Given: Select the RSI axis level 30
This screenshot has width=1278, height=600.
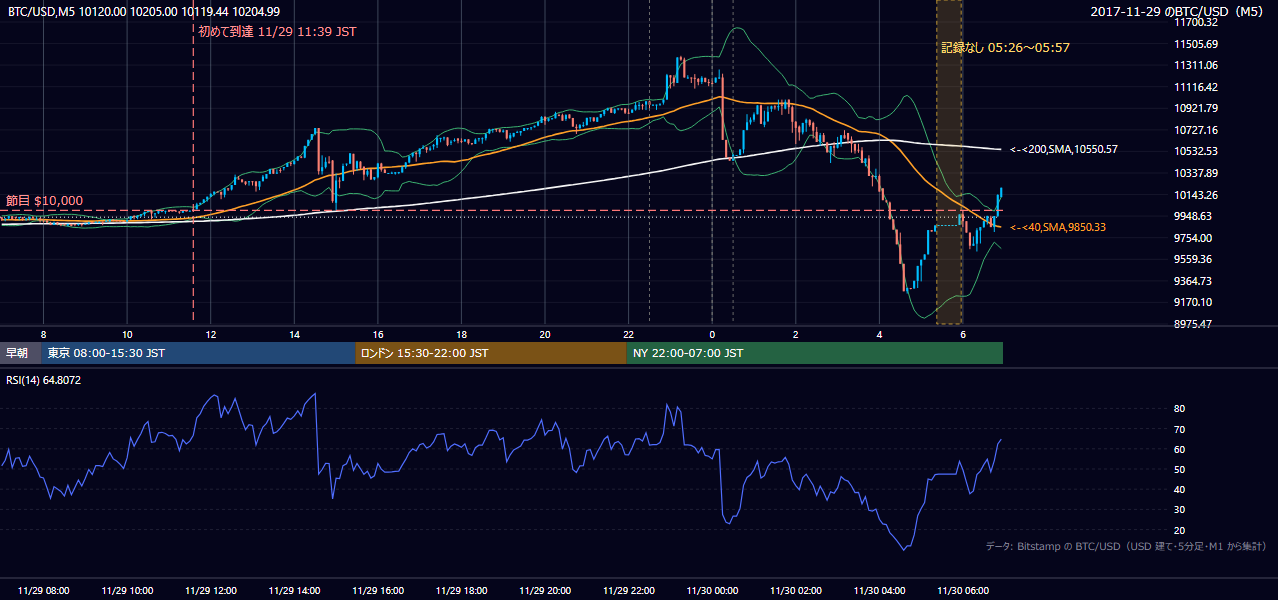Looking at the screenshot, I should [1180, 510].
